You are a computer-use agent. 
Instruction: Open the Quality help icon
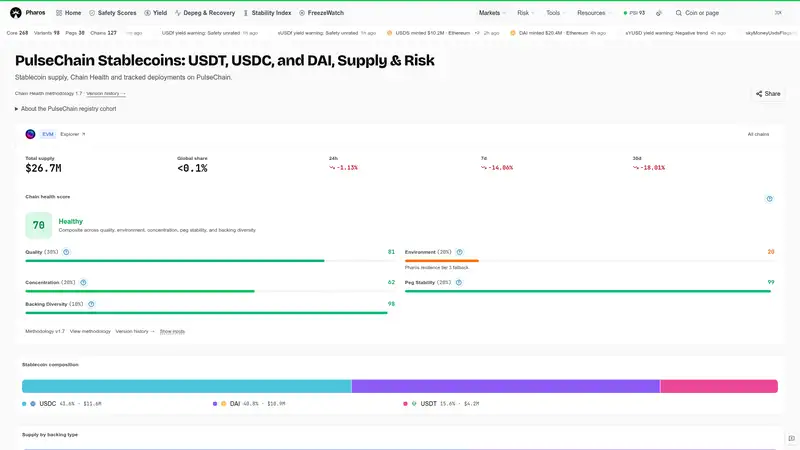click(x=66, y=252)
